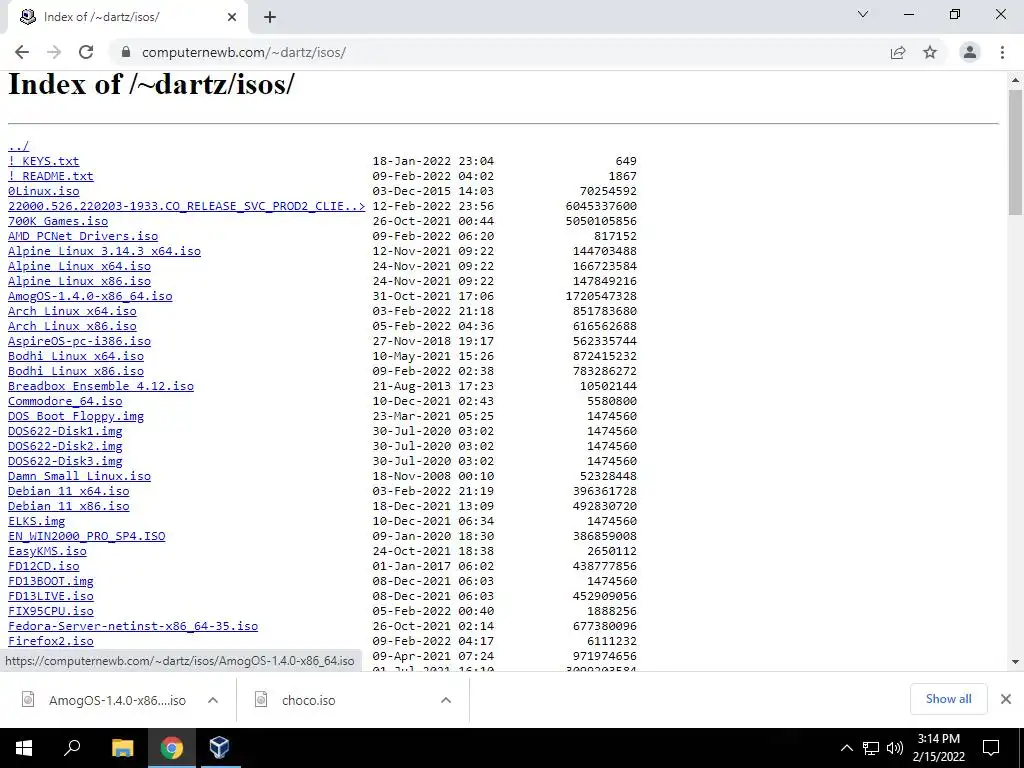Download Alpine_Linux_3.14.3_x64.iso
This screenshot has height=768, width=1024.
(104, 251)
